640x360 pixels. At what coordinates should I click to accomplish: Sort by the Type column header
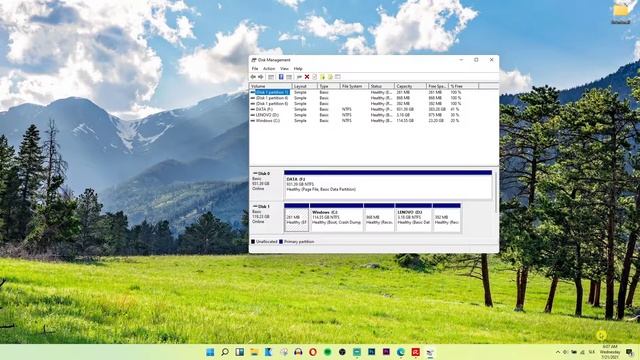pyautogui.click(x=329, y=86)
